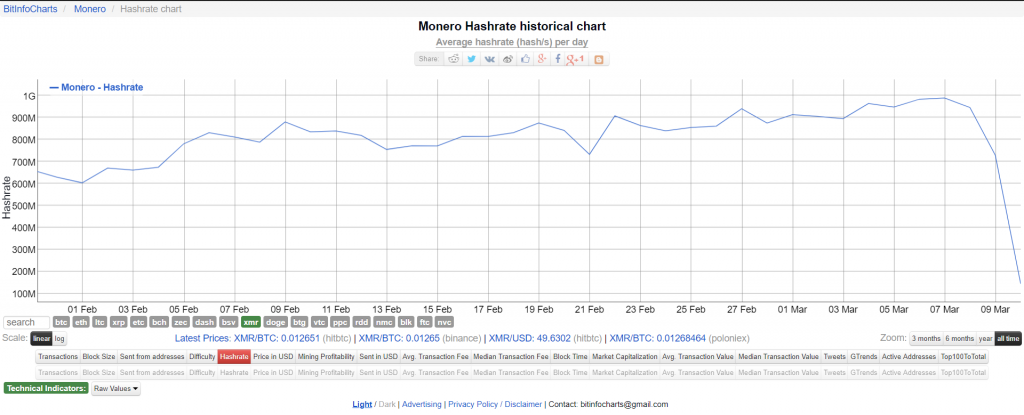Select the doge coin tag

pos(276,322)
